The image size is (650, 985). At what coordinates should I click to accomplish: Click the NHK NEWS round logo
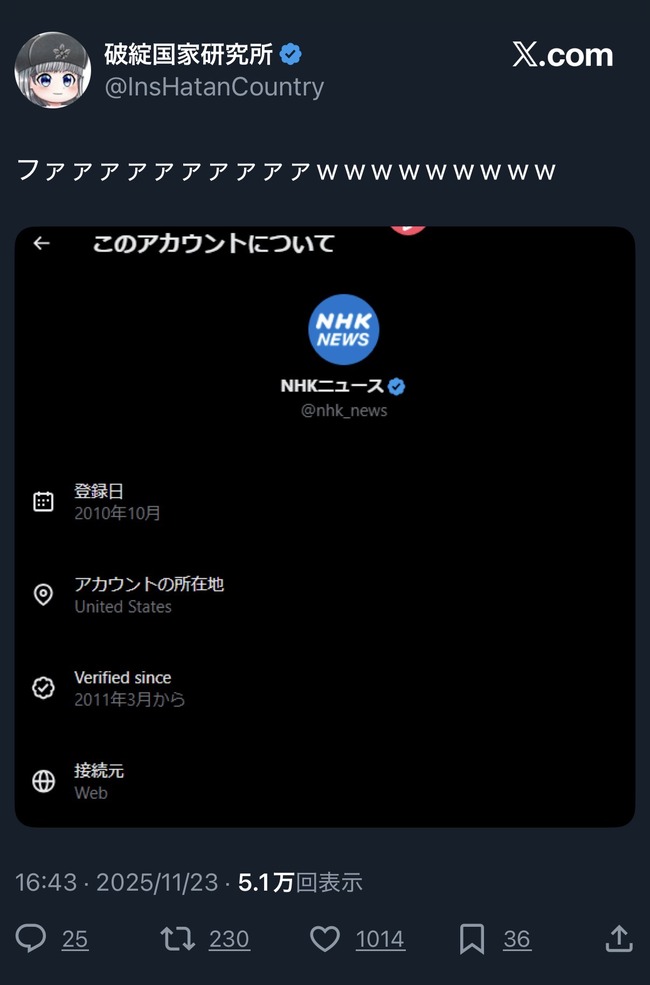[344, 329]
